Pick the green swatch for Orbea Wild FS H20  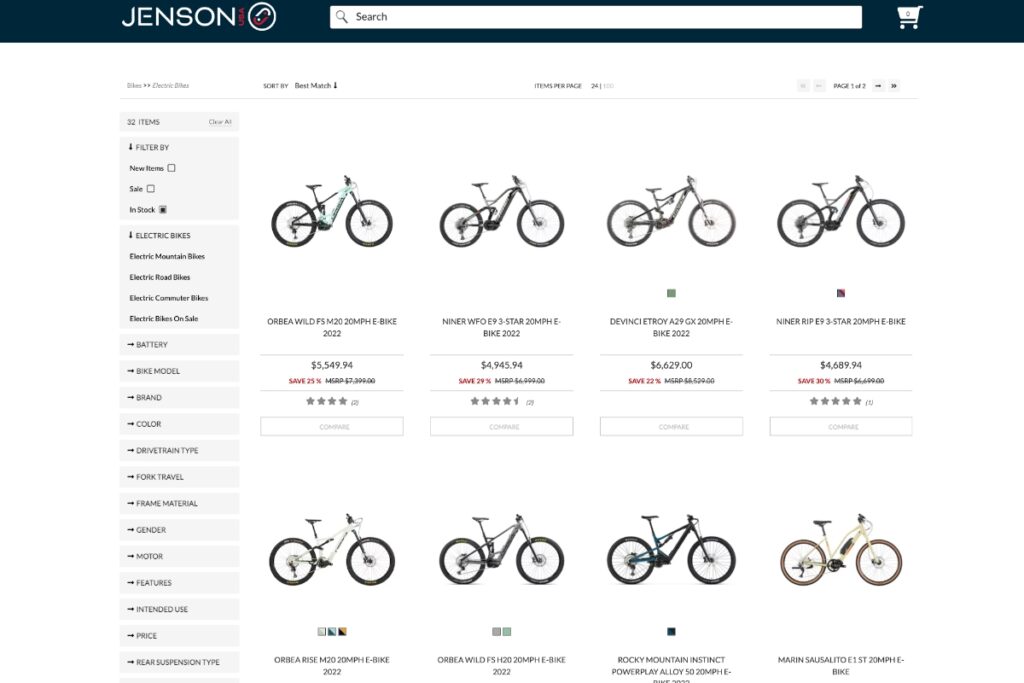(x=507, y=631)
